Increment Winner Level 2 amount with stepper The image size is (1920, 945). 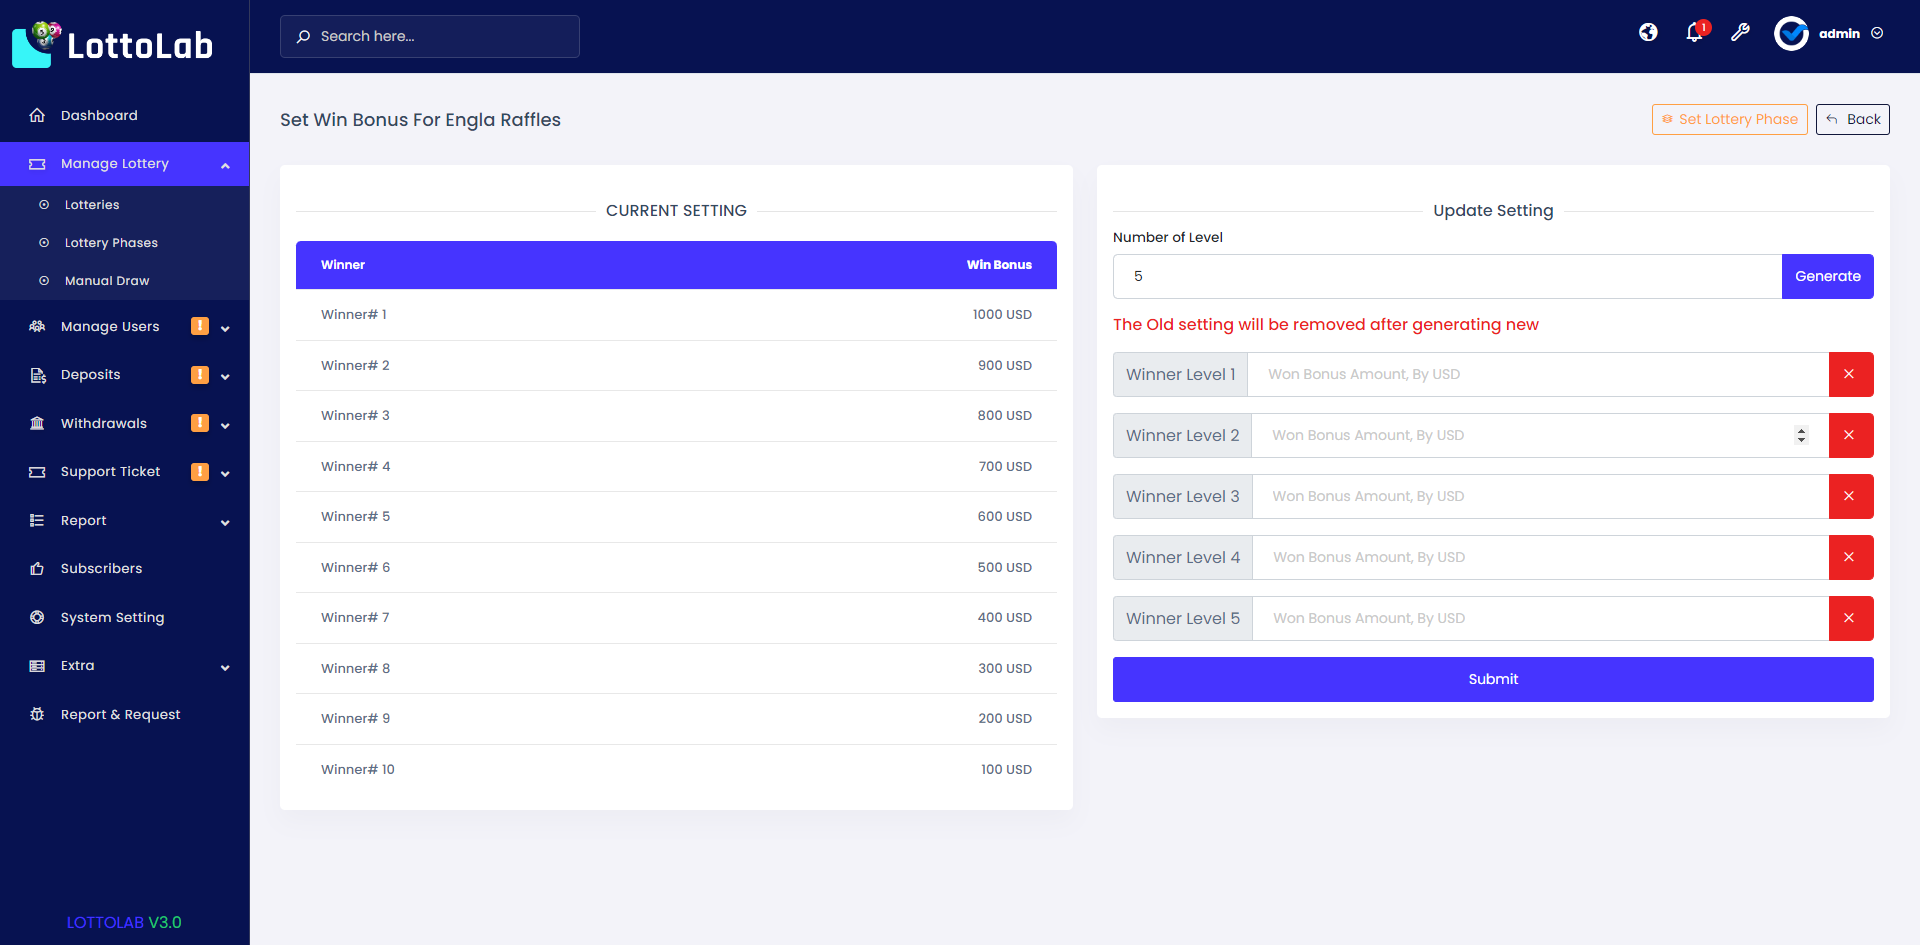1800,430
